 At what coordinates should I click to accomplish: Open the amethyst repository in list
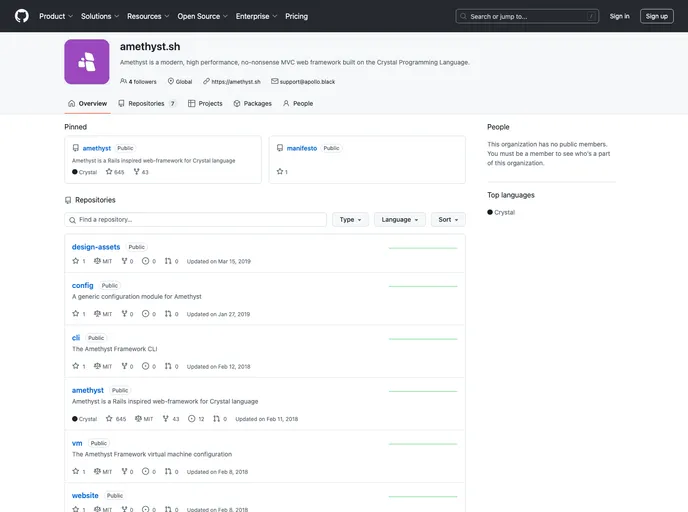tap(88, 390)
